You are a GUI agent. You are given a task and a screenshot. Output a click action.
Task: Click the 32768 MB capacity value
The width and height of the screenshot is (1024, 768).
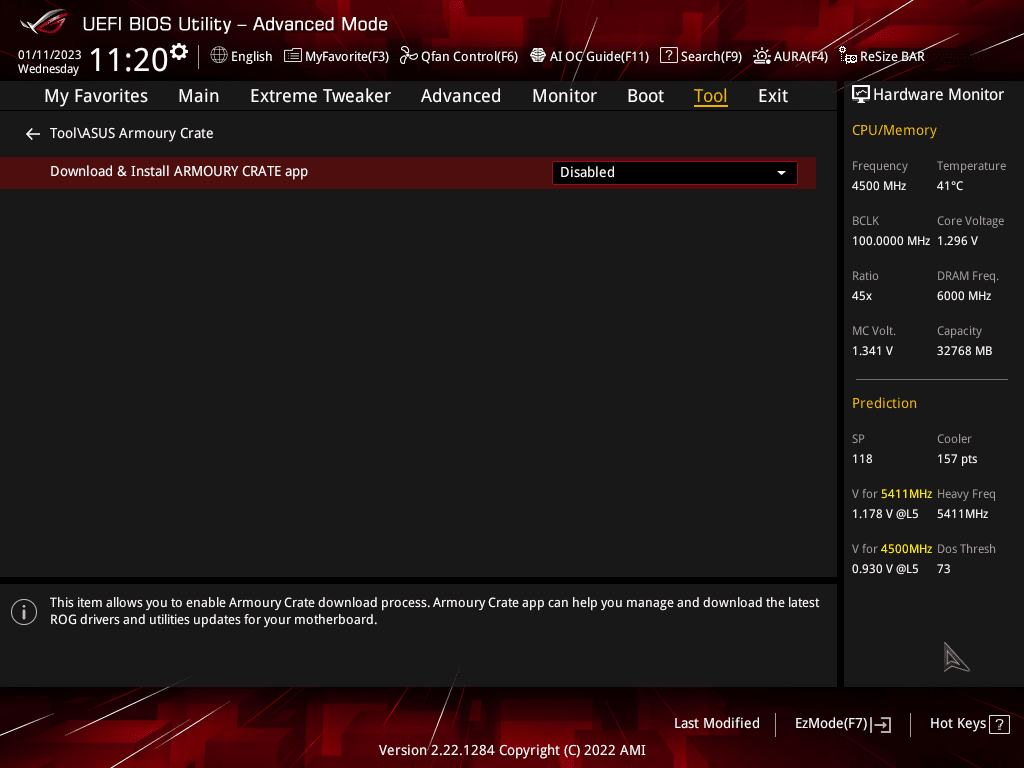coord(964,351)
